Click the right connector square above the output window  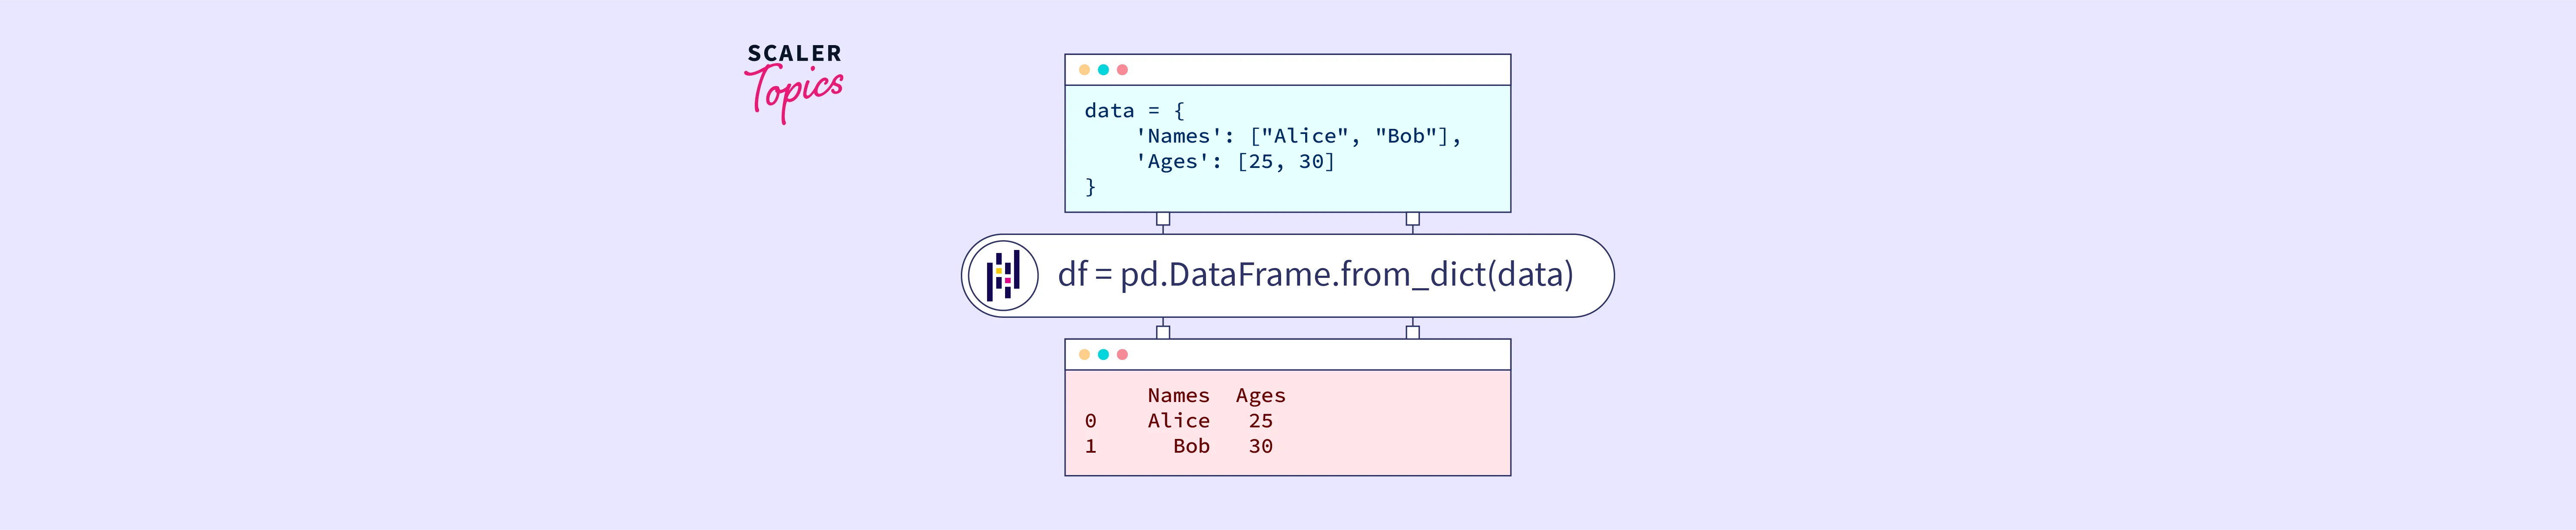coord(1412,332)
